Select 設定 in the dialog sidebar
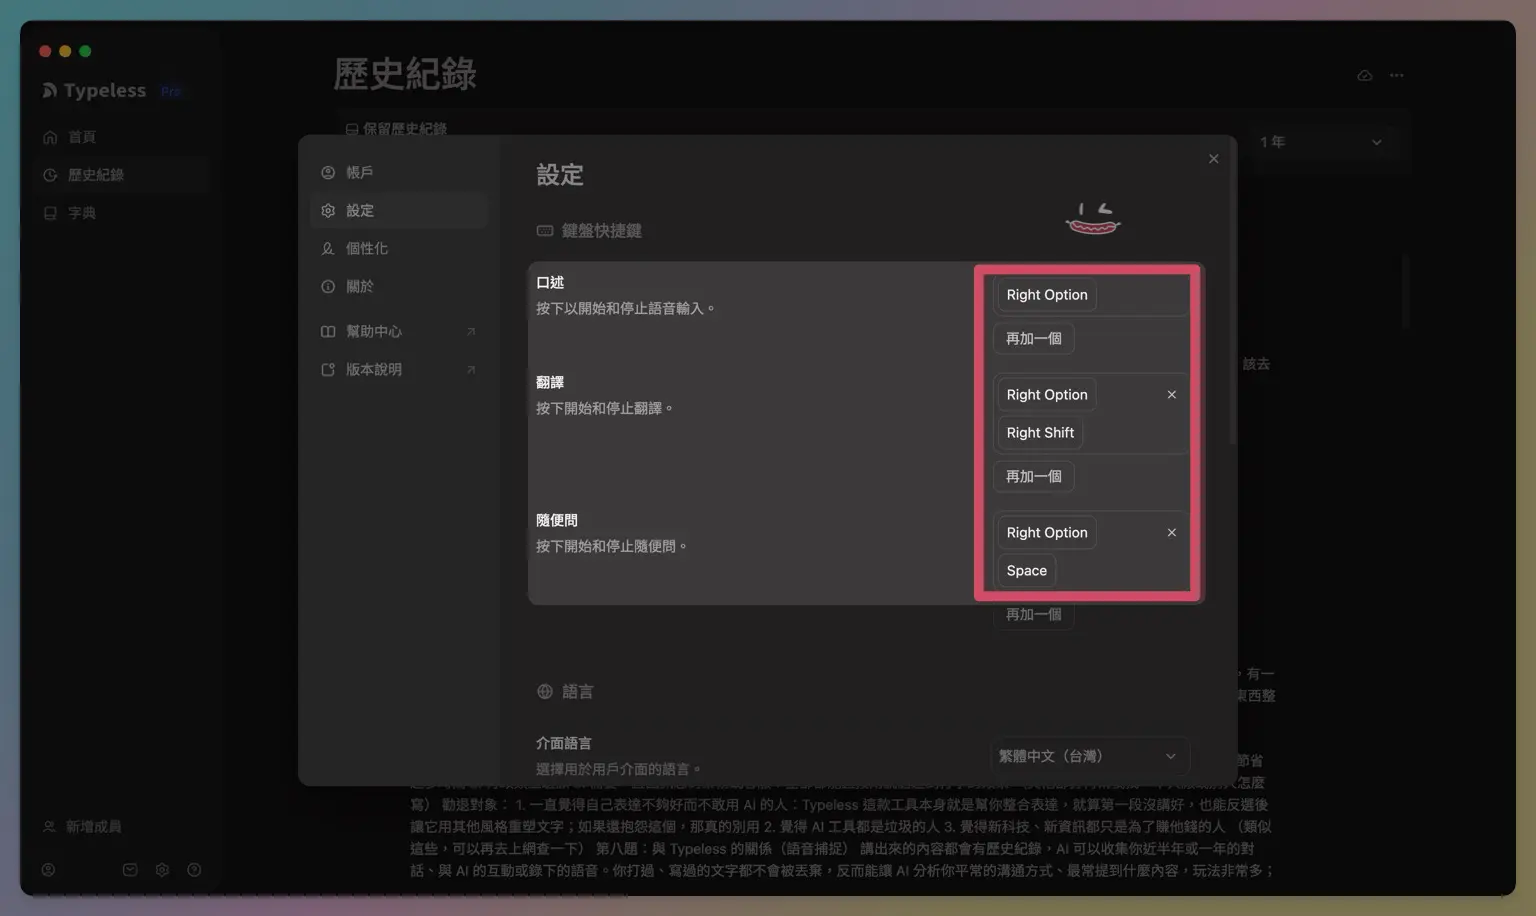This screenshot has width=1536, height=916. [x=398, y=211]
